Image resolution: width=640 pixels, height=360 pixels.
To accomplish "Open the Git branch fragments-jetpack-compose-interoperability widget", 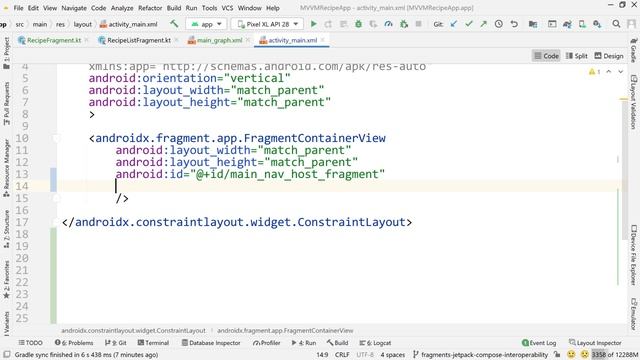I will coord(480,354).
